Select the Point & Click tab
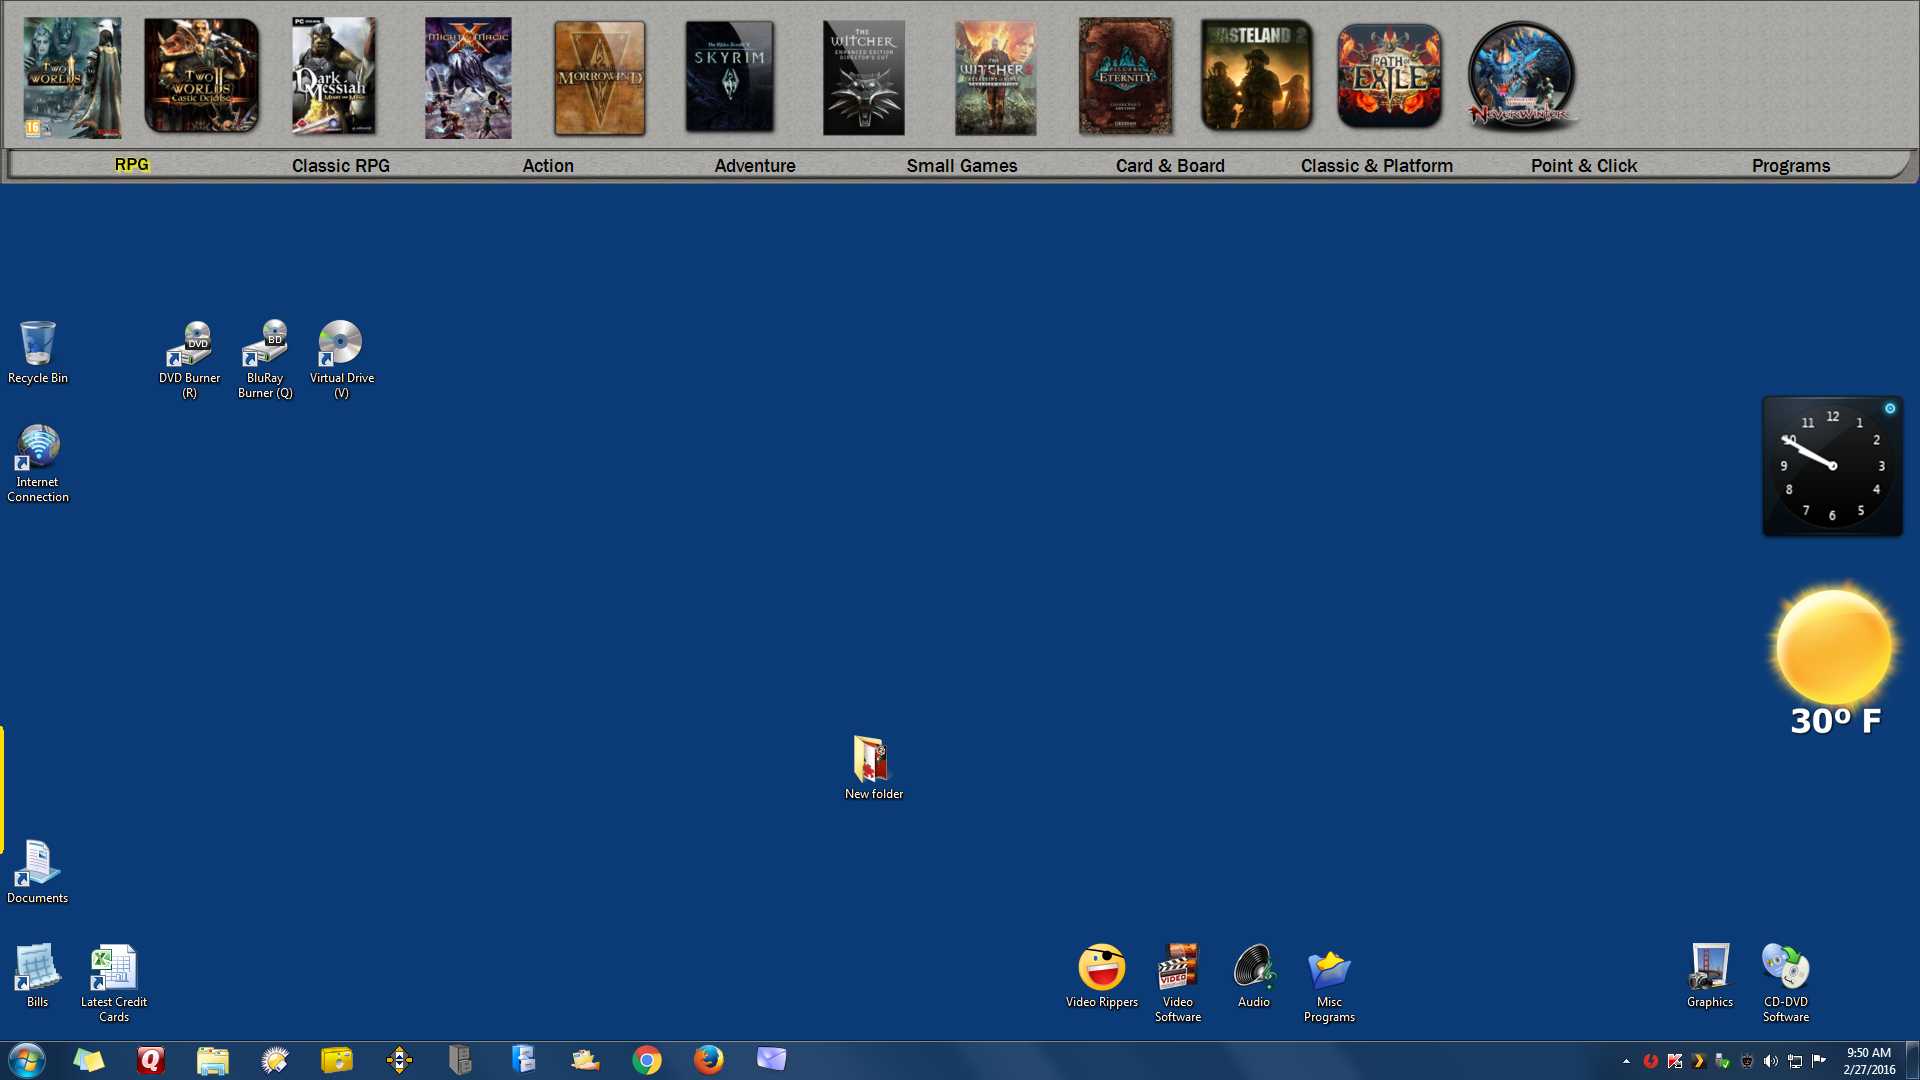The image size is (1920, 1080). pyautogui.click(x=1583, y=166)
